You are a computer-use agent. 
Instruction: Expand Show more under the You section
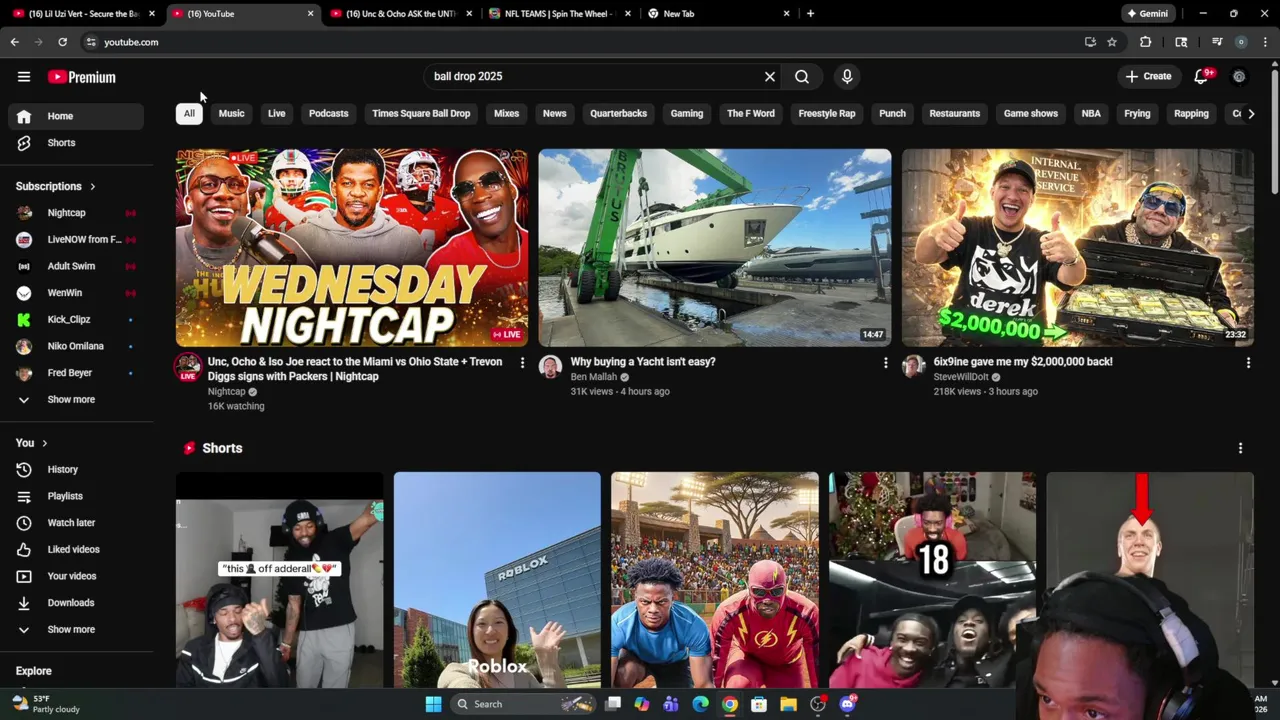pyautogui.click(x=76, y=630)
